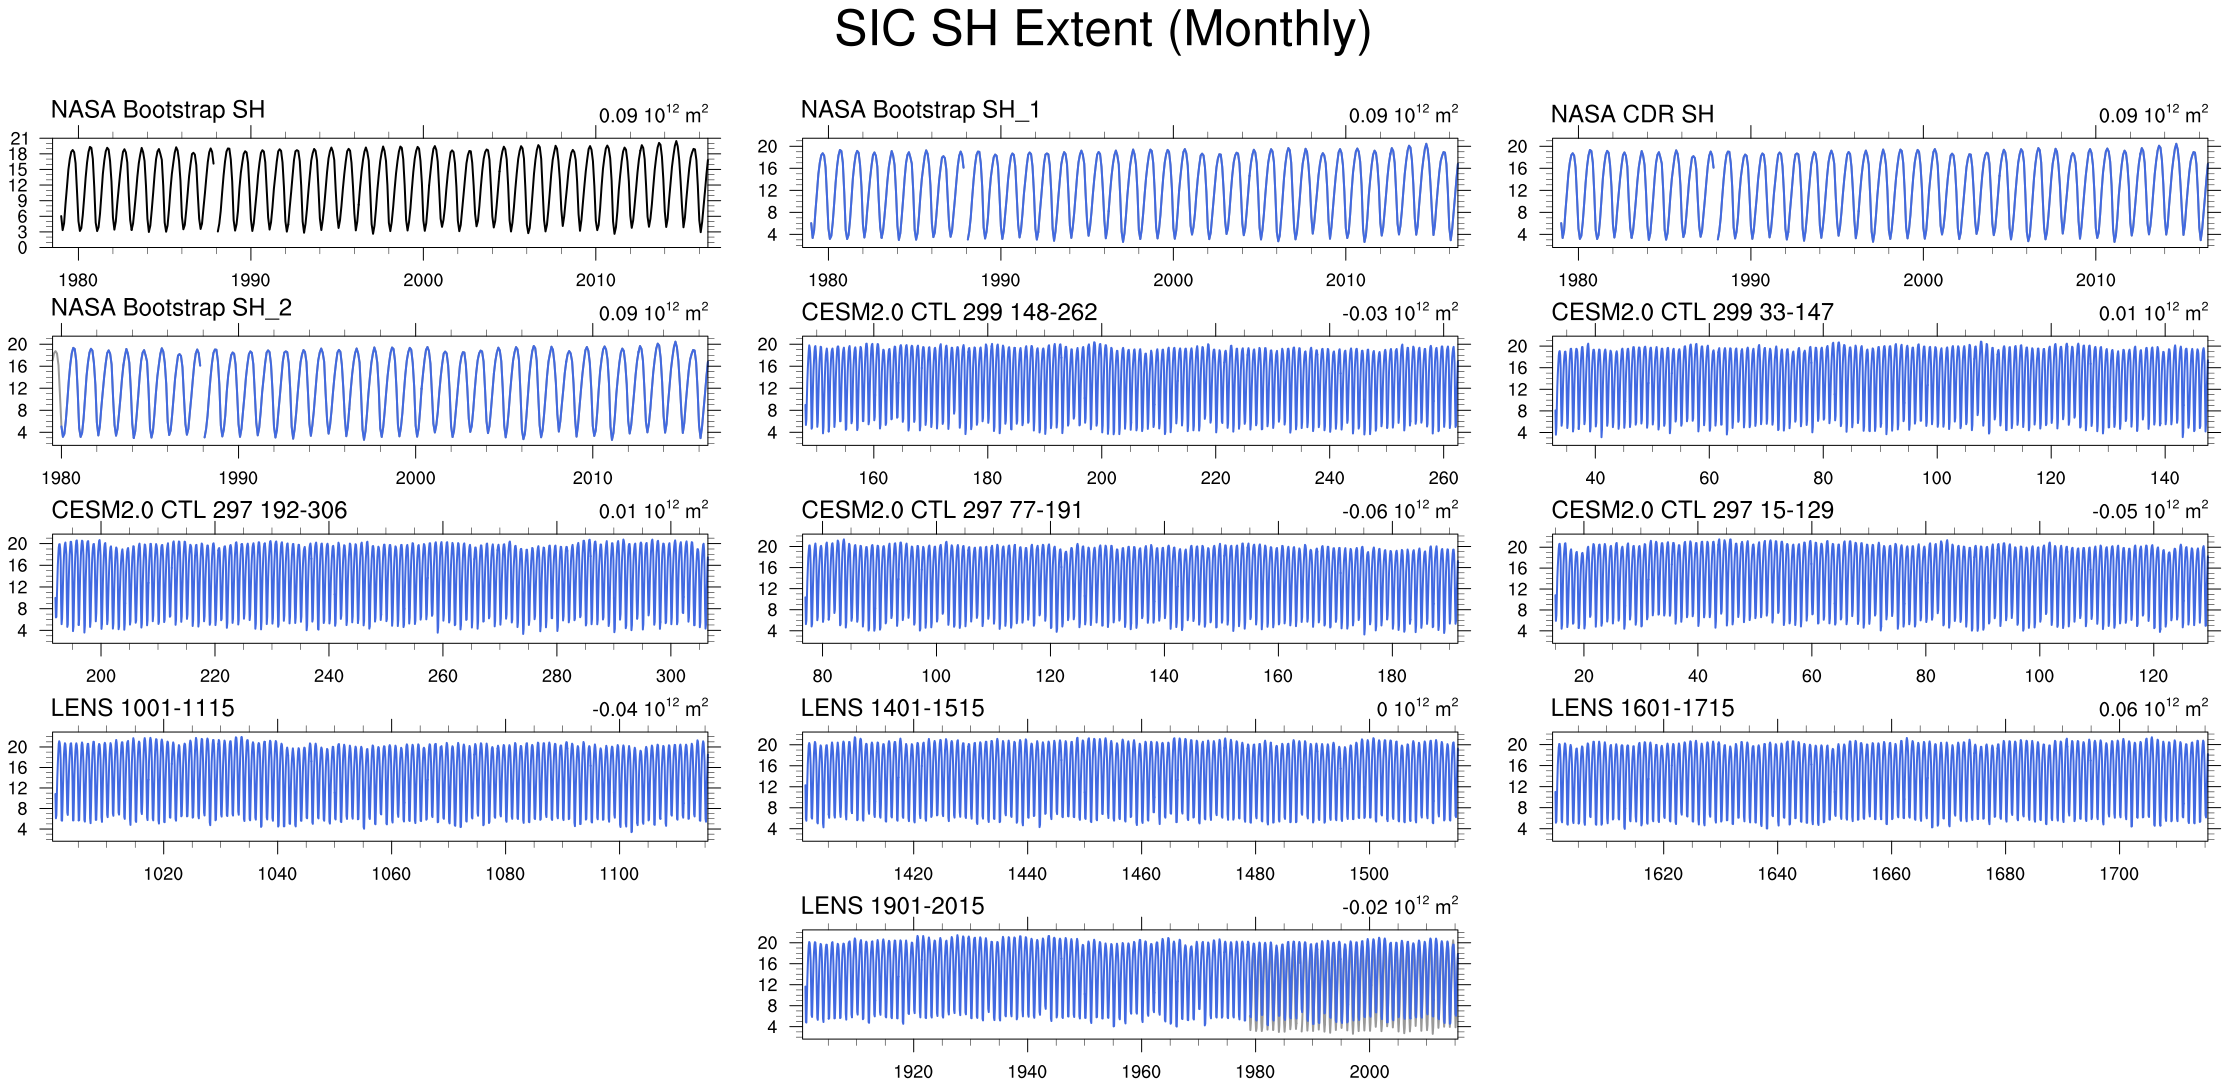
Task: Click the LENS 1901-2015 plot
Action: [1130, 984]
